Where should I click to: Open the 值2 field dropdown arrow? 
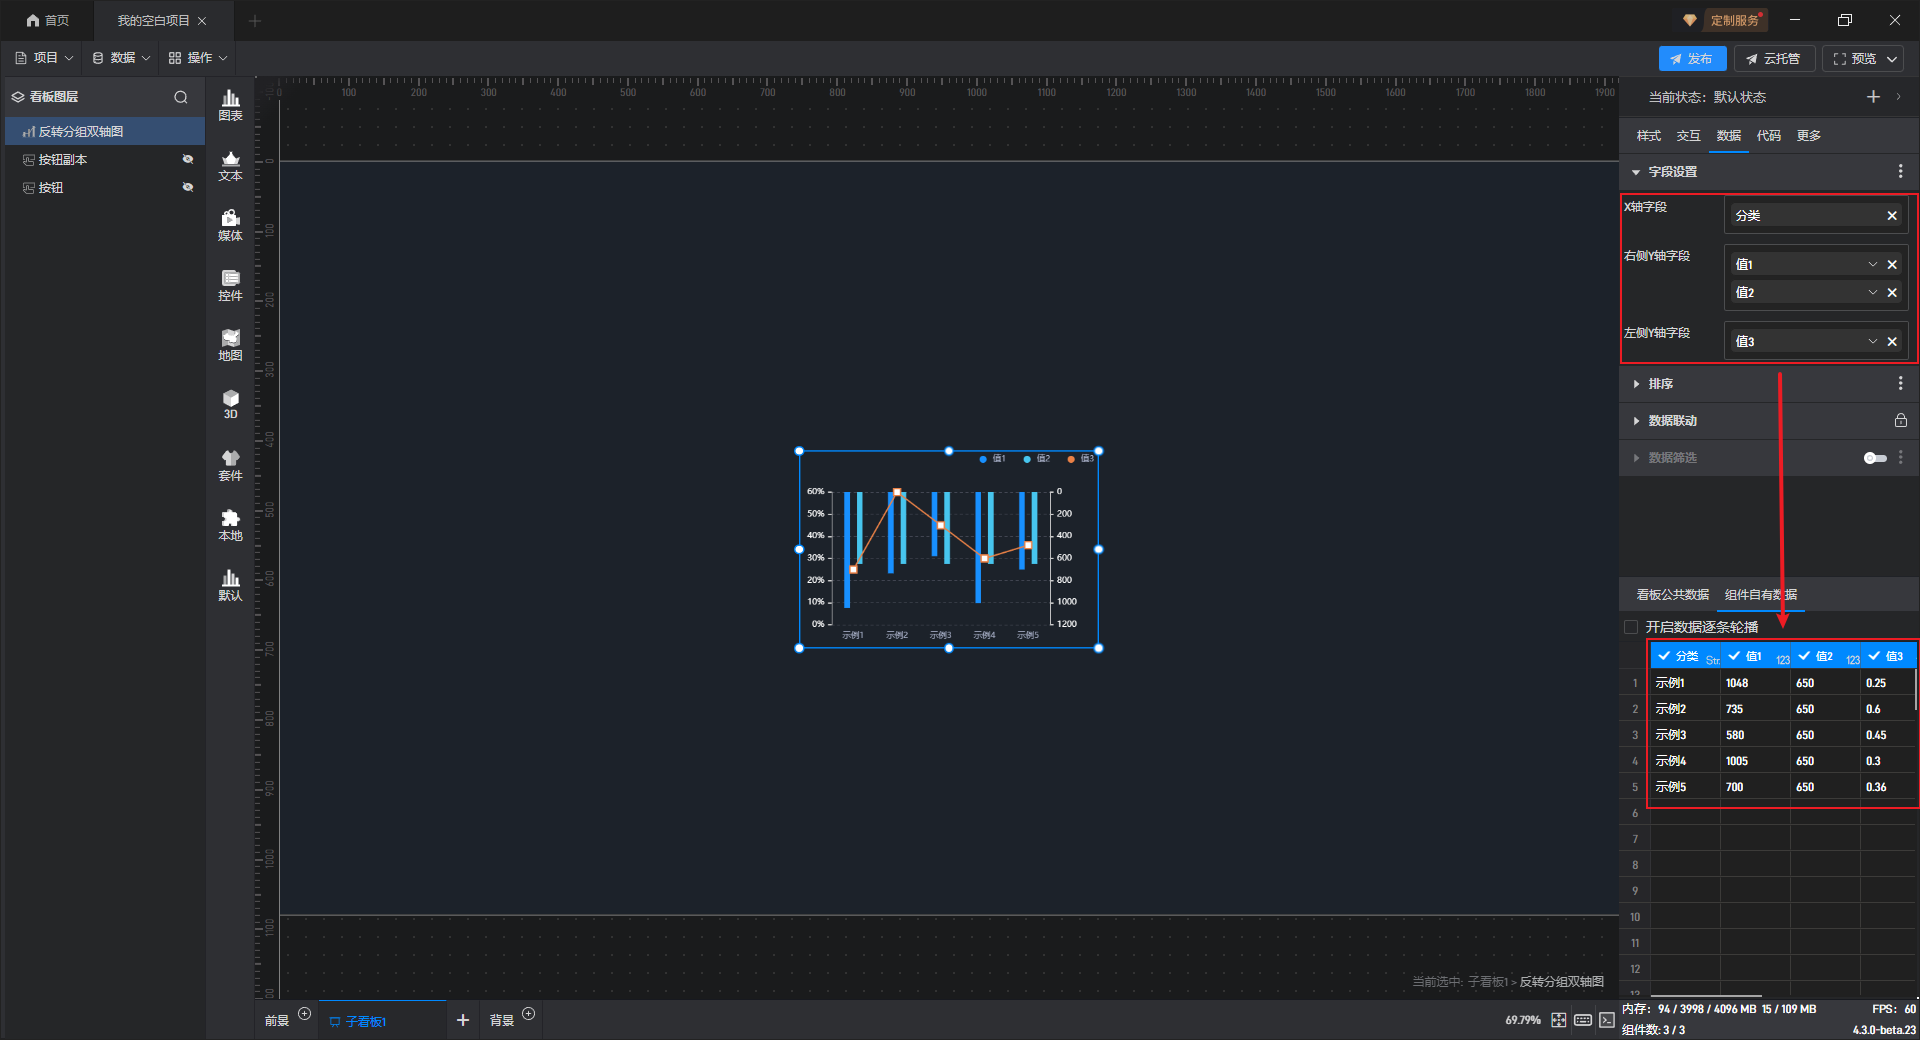[x=1872, y=293]
